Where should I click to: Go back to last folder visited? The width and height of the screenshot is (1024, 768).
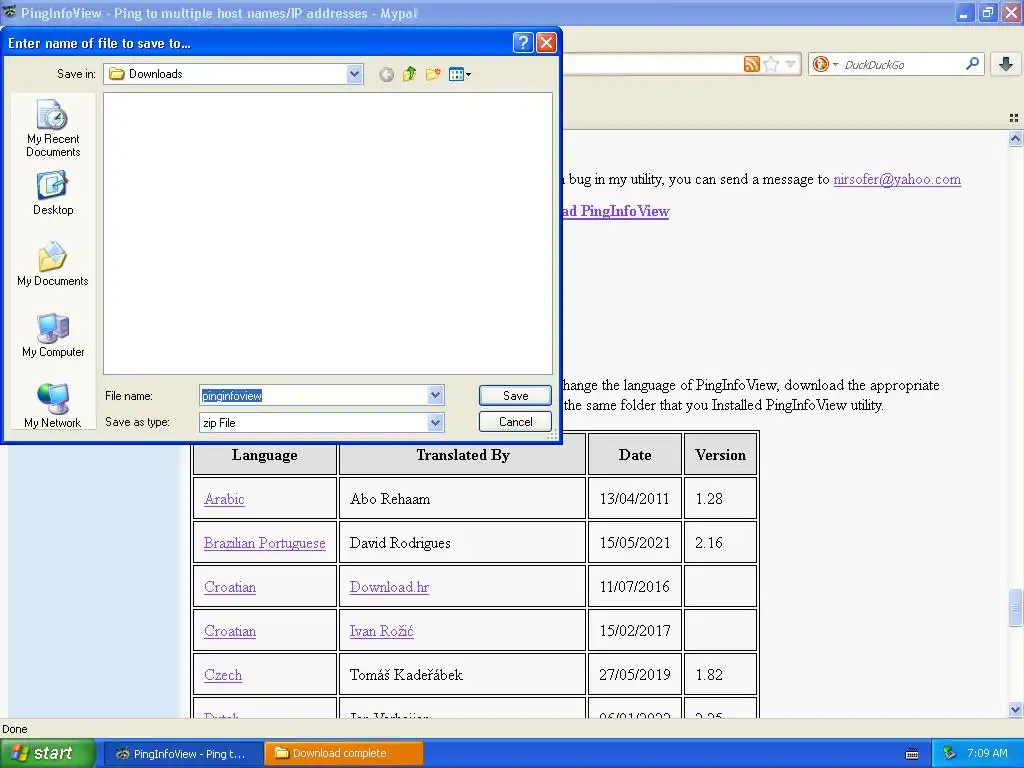(x=387, y=74)
